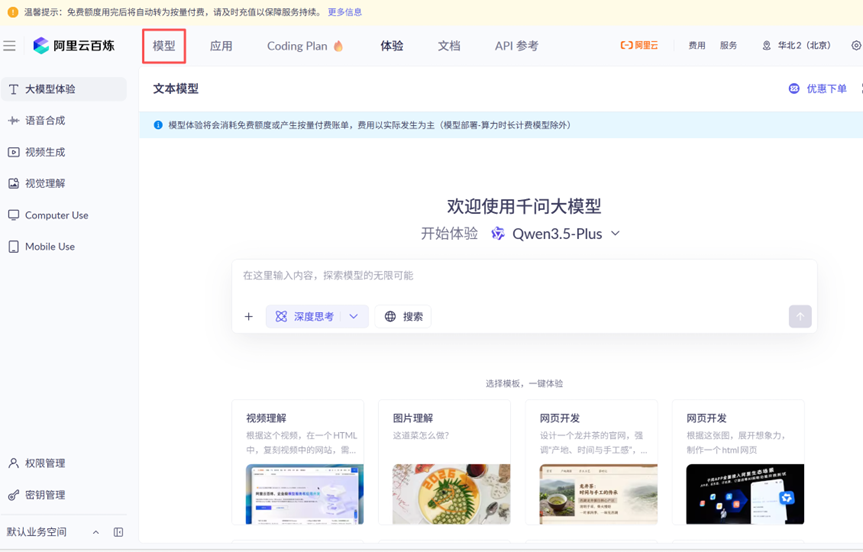Open the 服务 menu
863x552 pixels.
coord(728,46)
